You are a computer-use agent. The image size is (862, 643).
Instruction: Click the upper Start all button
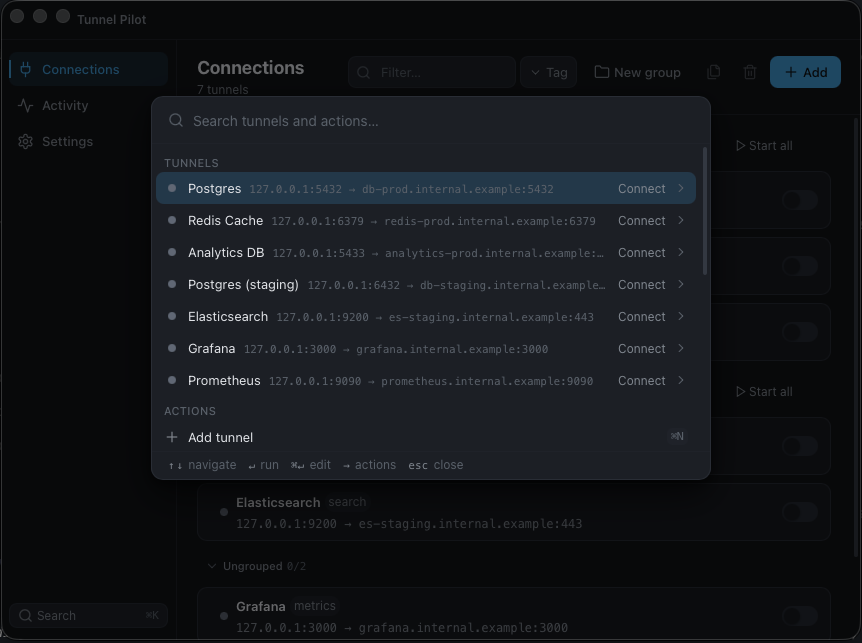click(764, 146)
